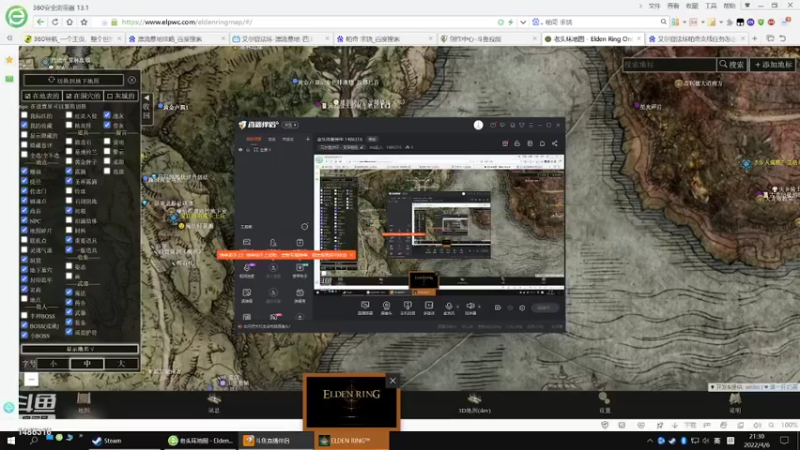Open the microphone dropdown arrow in the streaming toolbar
Screen dimensions: 800x450
457,307
